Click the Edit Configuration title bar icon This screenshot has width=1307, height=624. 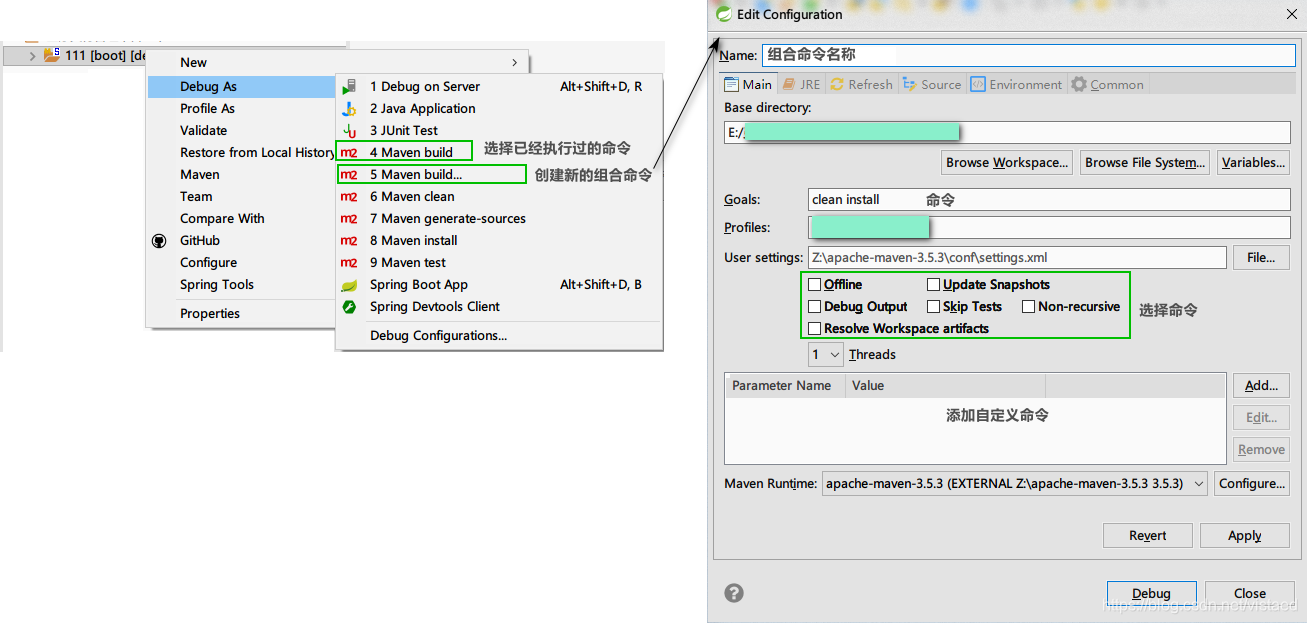[724, 14]
